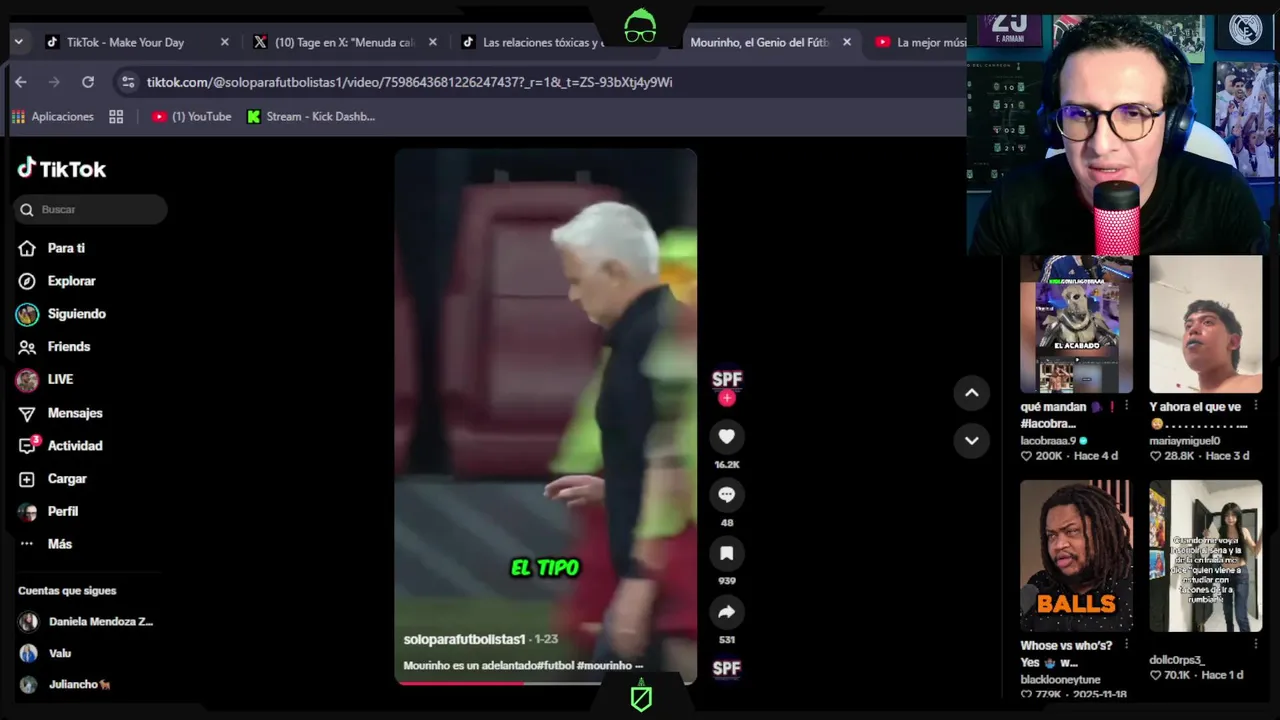The height and width of the screenshot is (720, 1280).
Task: Save video with bookmark icon
Action: [727, 553]
